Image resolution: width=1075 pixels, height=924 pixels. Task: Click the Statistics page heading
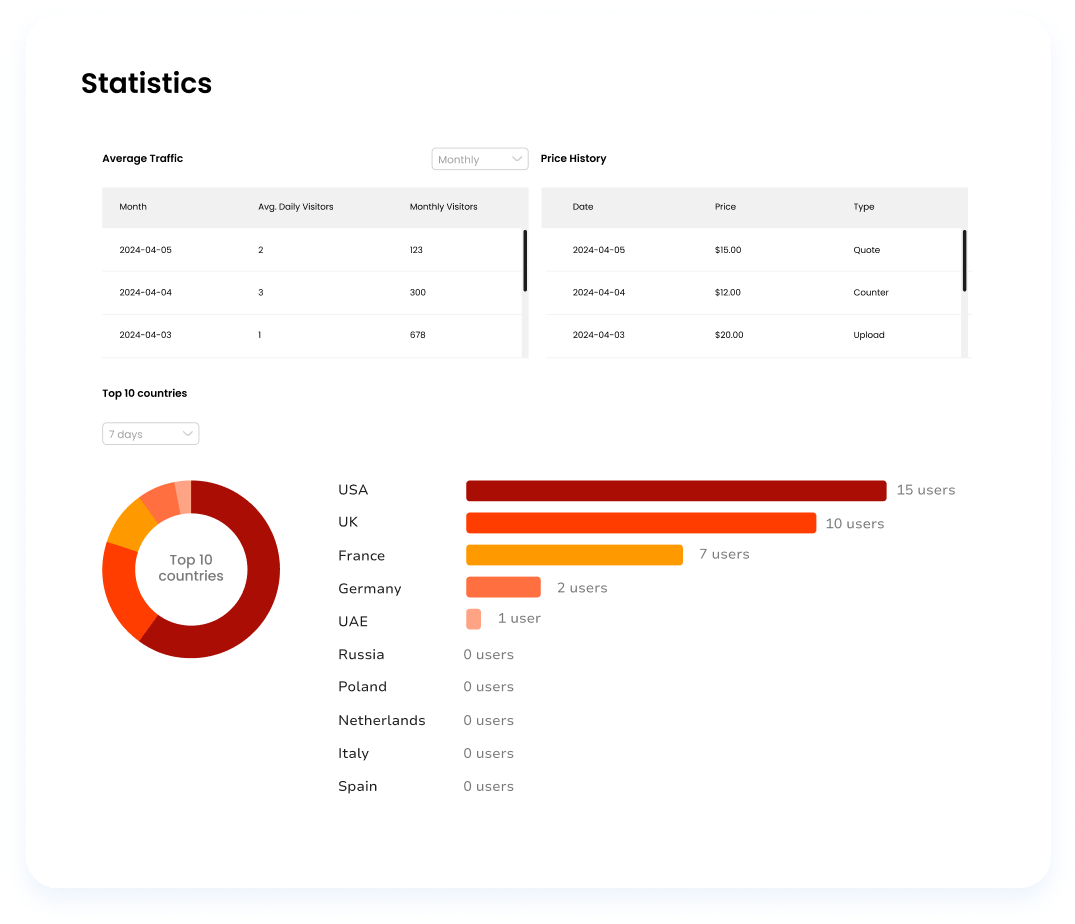(x=146, y=83)
